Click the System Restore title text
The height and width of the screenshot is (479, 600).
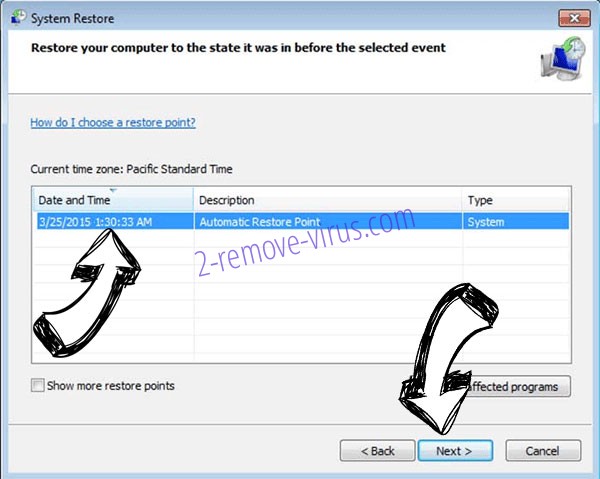point(72,18)
